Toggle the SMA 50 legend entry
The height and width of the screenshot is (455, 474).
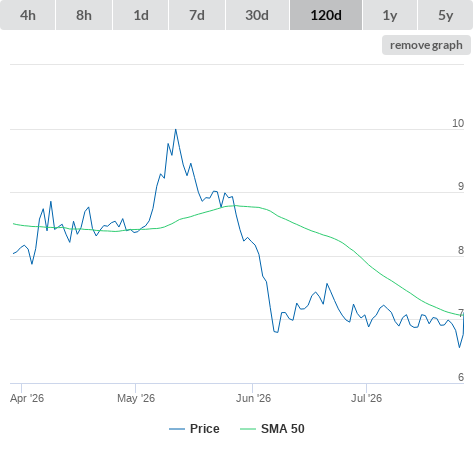click(283, 429)
